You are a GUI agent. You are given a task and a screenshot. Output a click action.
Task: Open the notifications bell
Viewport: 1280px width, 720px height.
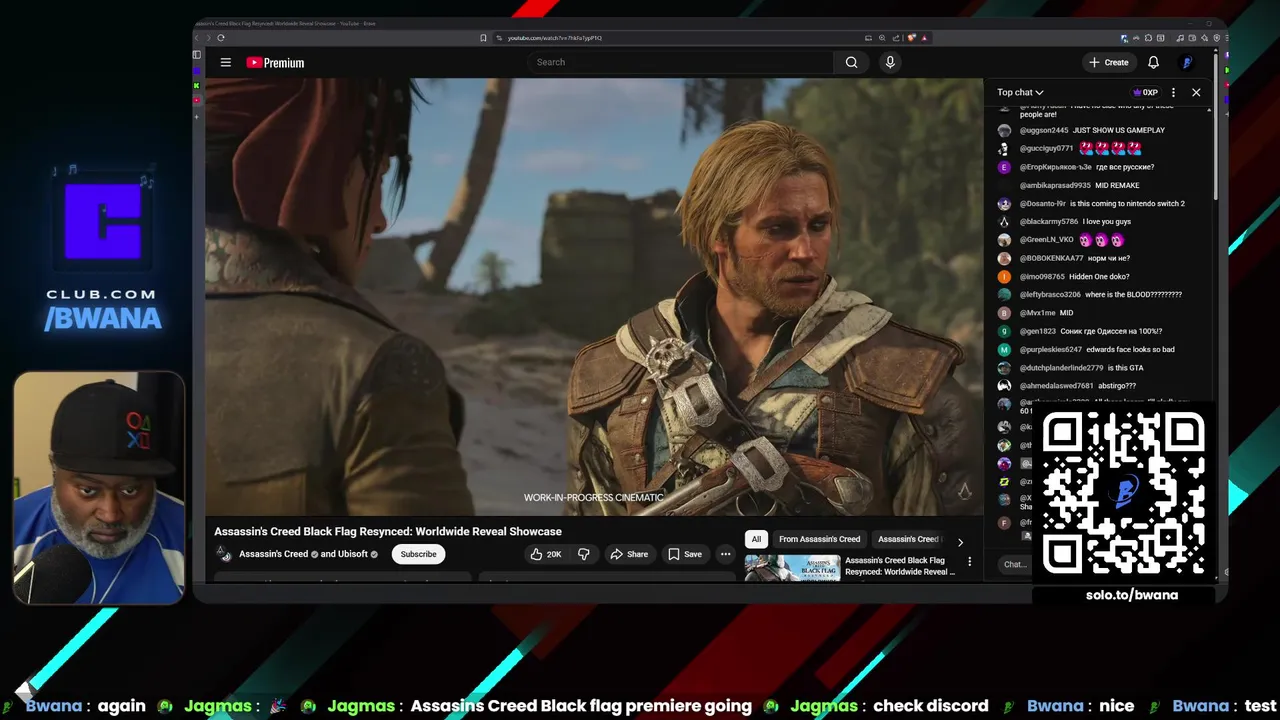[1153, 62]
